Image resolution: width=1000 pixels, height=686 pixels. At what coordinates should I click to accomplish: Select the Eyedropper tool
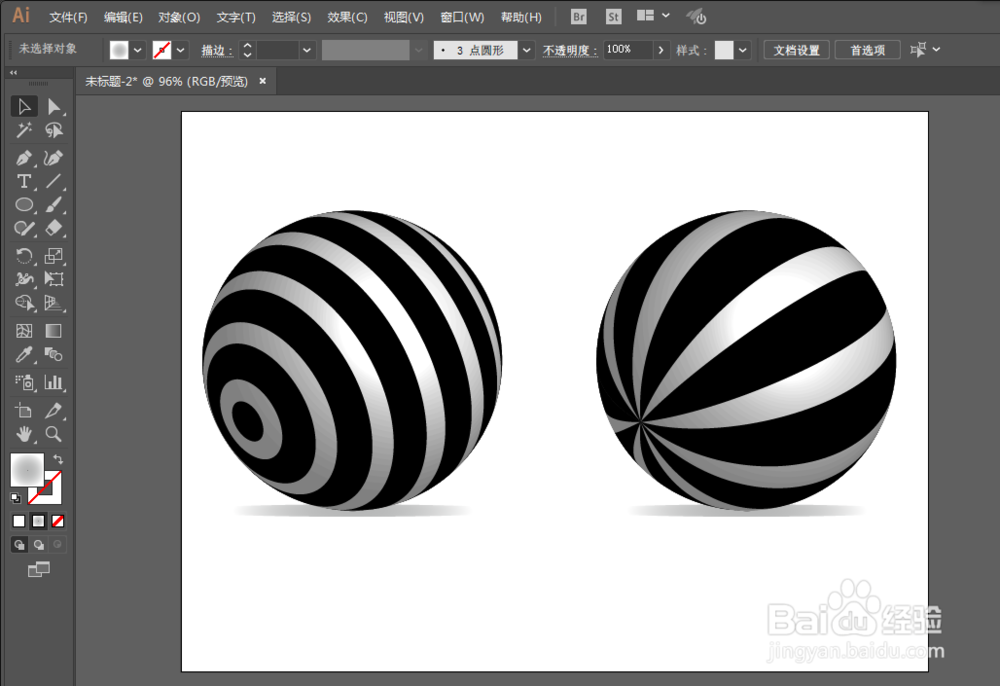coord(24,354)
